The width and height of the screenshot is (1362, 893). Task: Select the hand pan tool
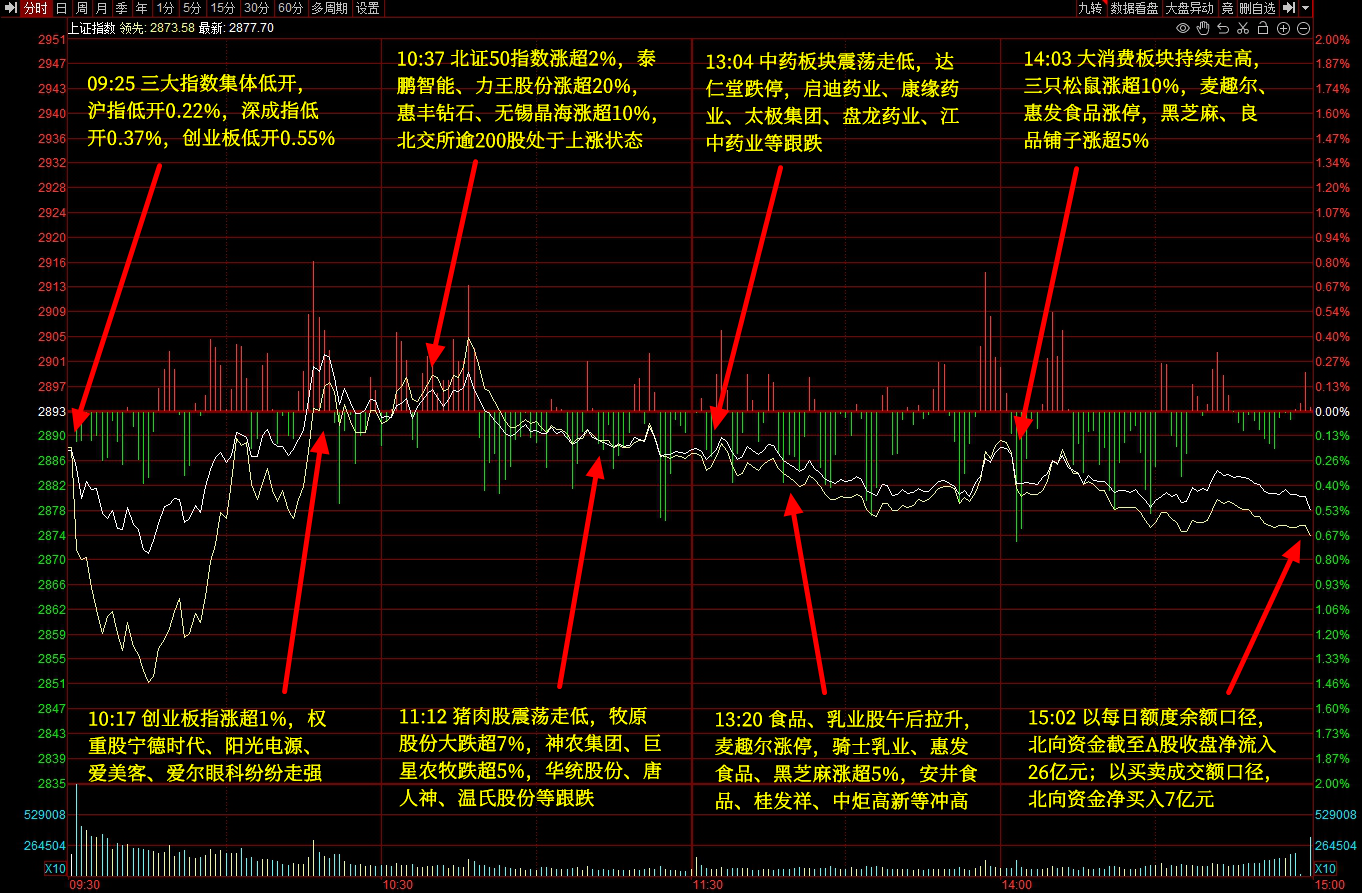1203,28
